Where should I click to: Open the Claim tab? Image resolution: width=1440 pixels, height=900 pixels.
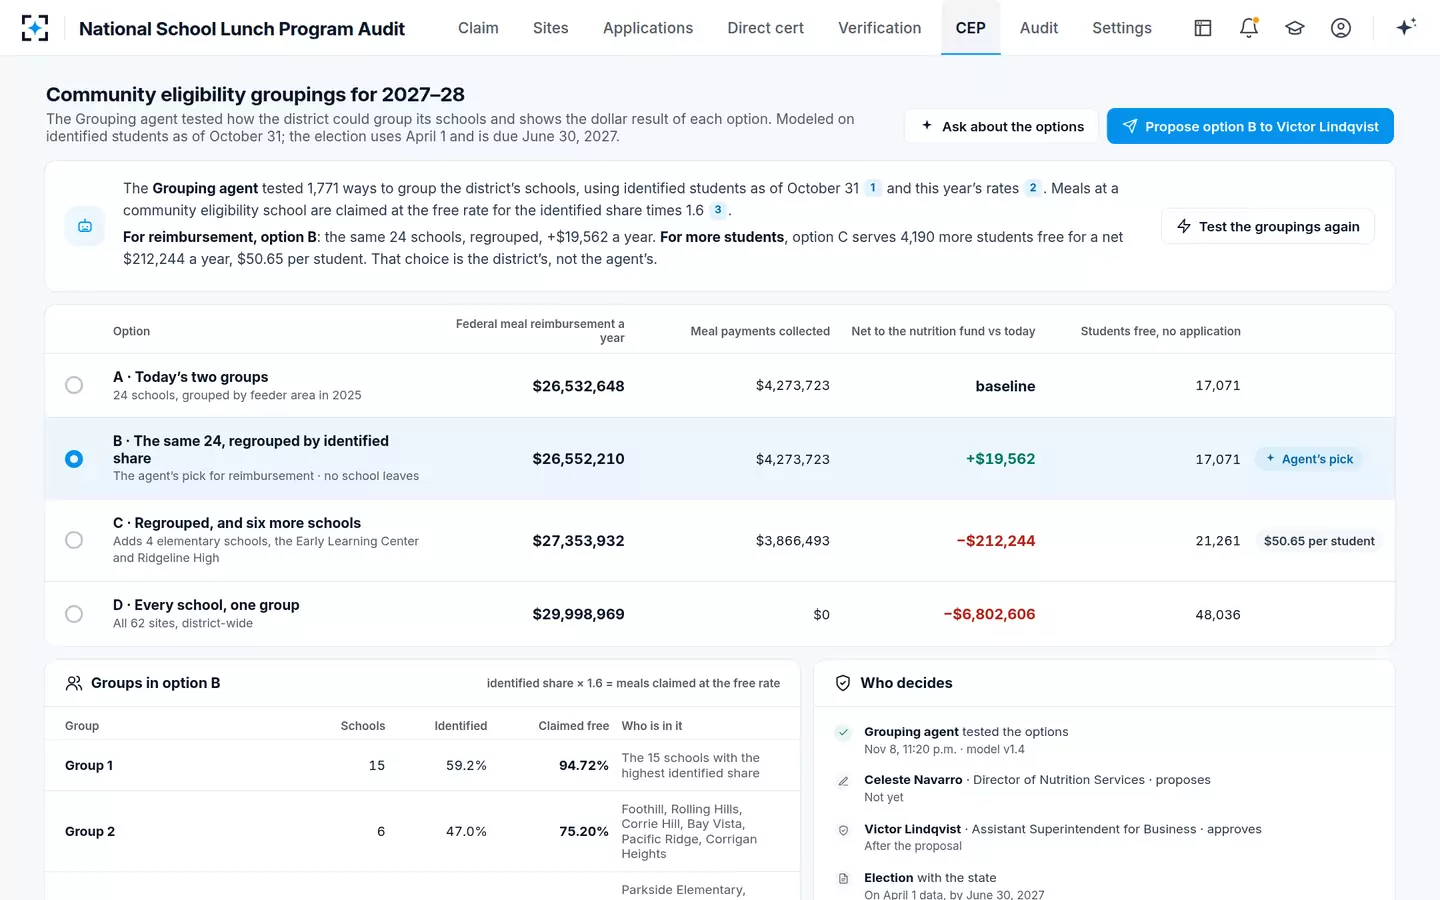(x=478, y=28)
